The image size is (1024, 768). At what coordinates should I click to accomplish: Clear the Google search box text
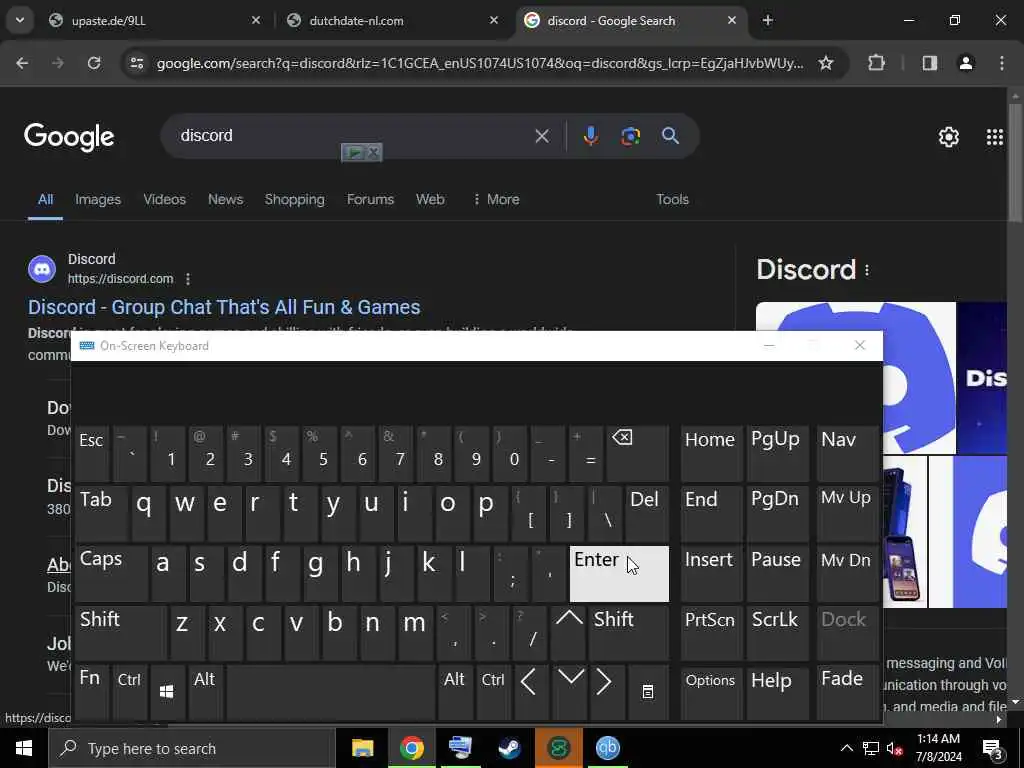(x=541, y=136)
